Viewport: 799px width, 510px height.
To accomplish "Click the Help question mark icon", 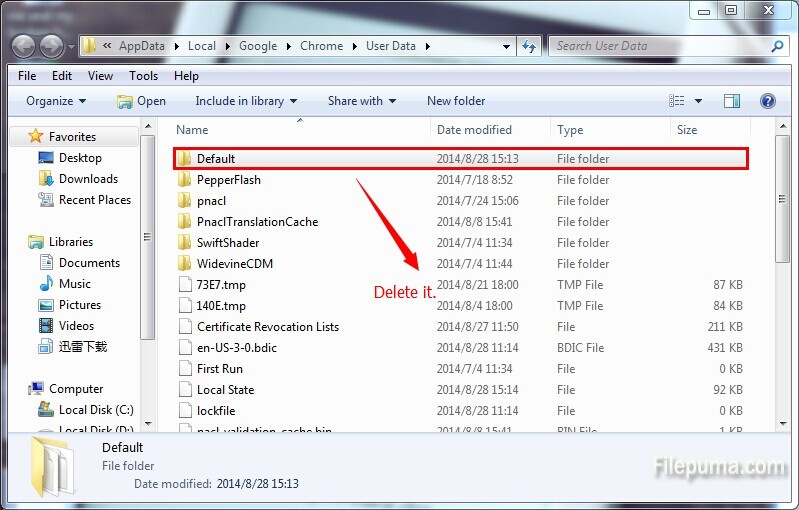I will tap(767, 101).
